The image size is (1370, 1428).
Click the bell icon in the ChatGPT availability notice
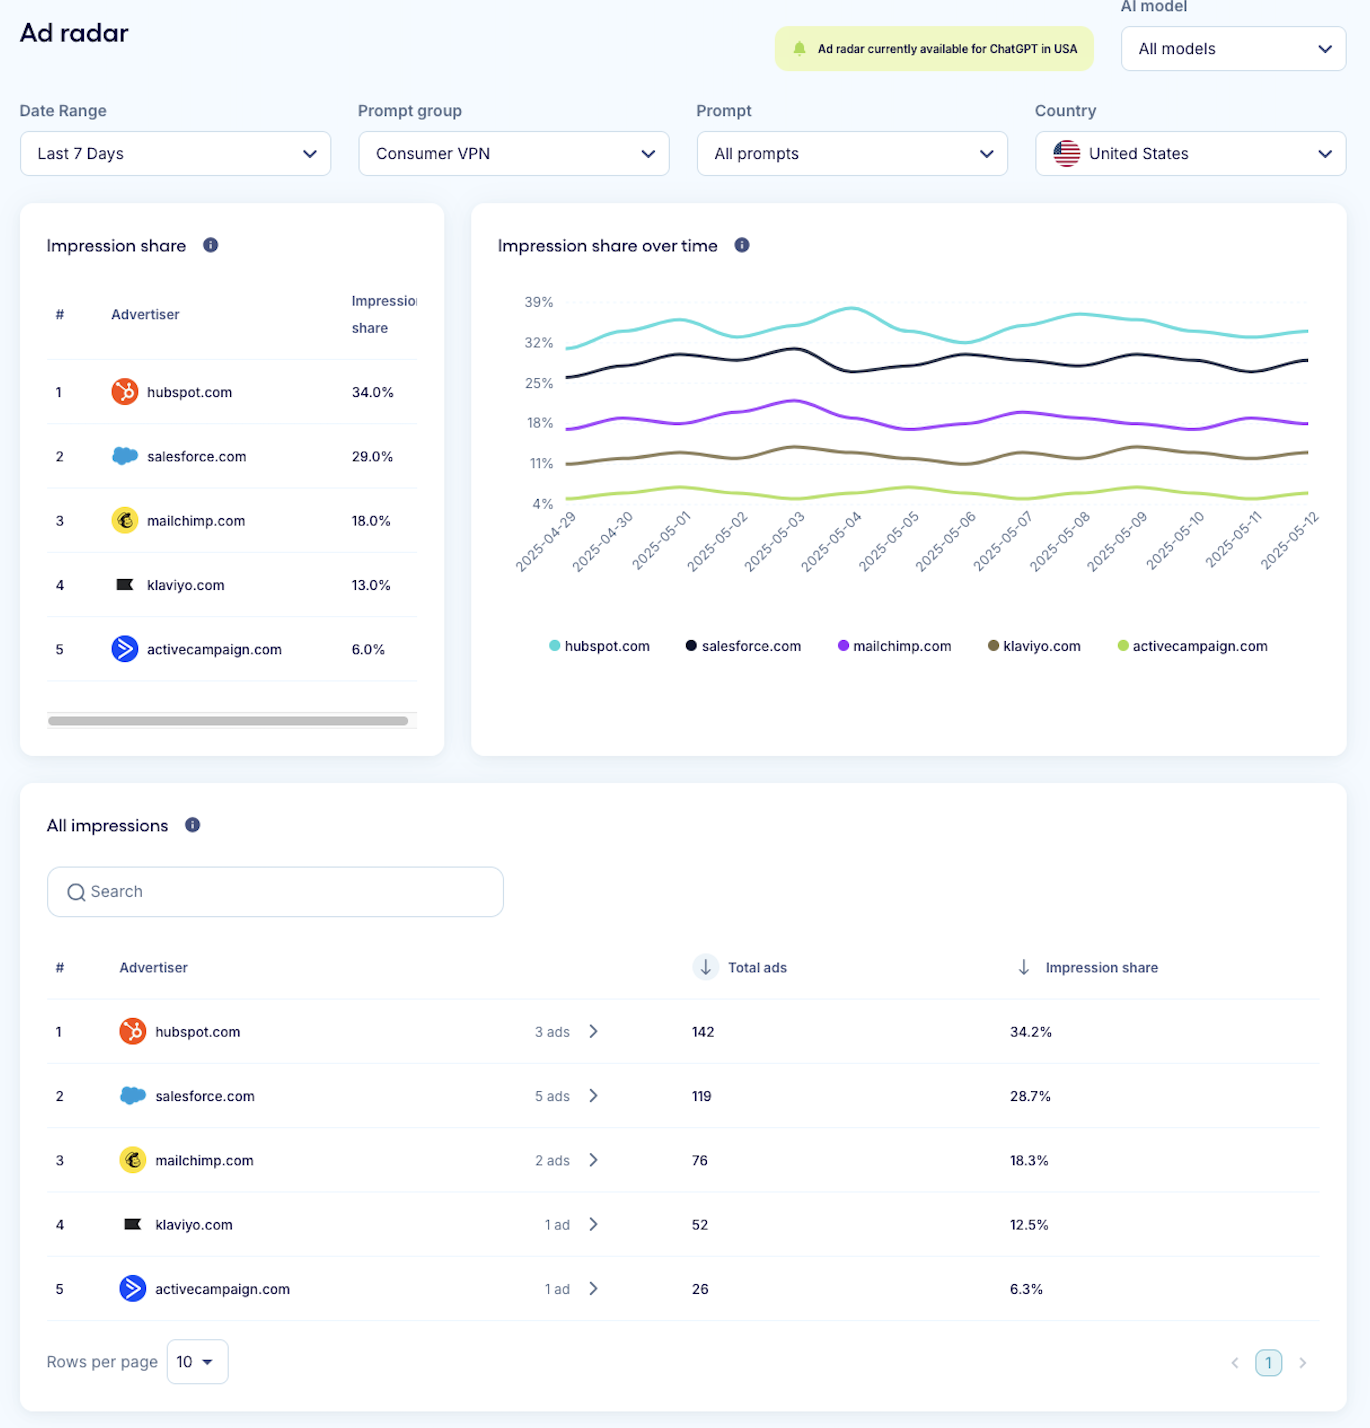799,48
